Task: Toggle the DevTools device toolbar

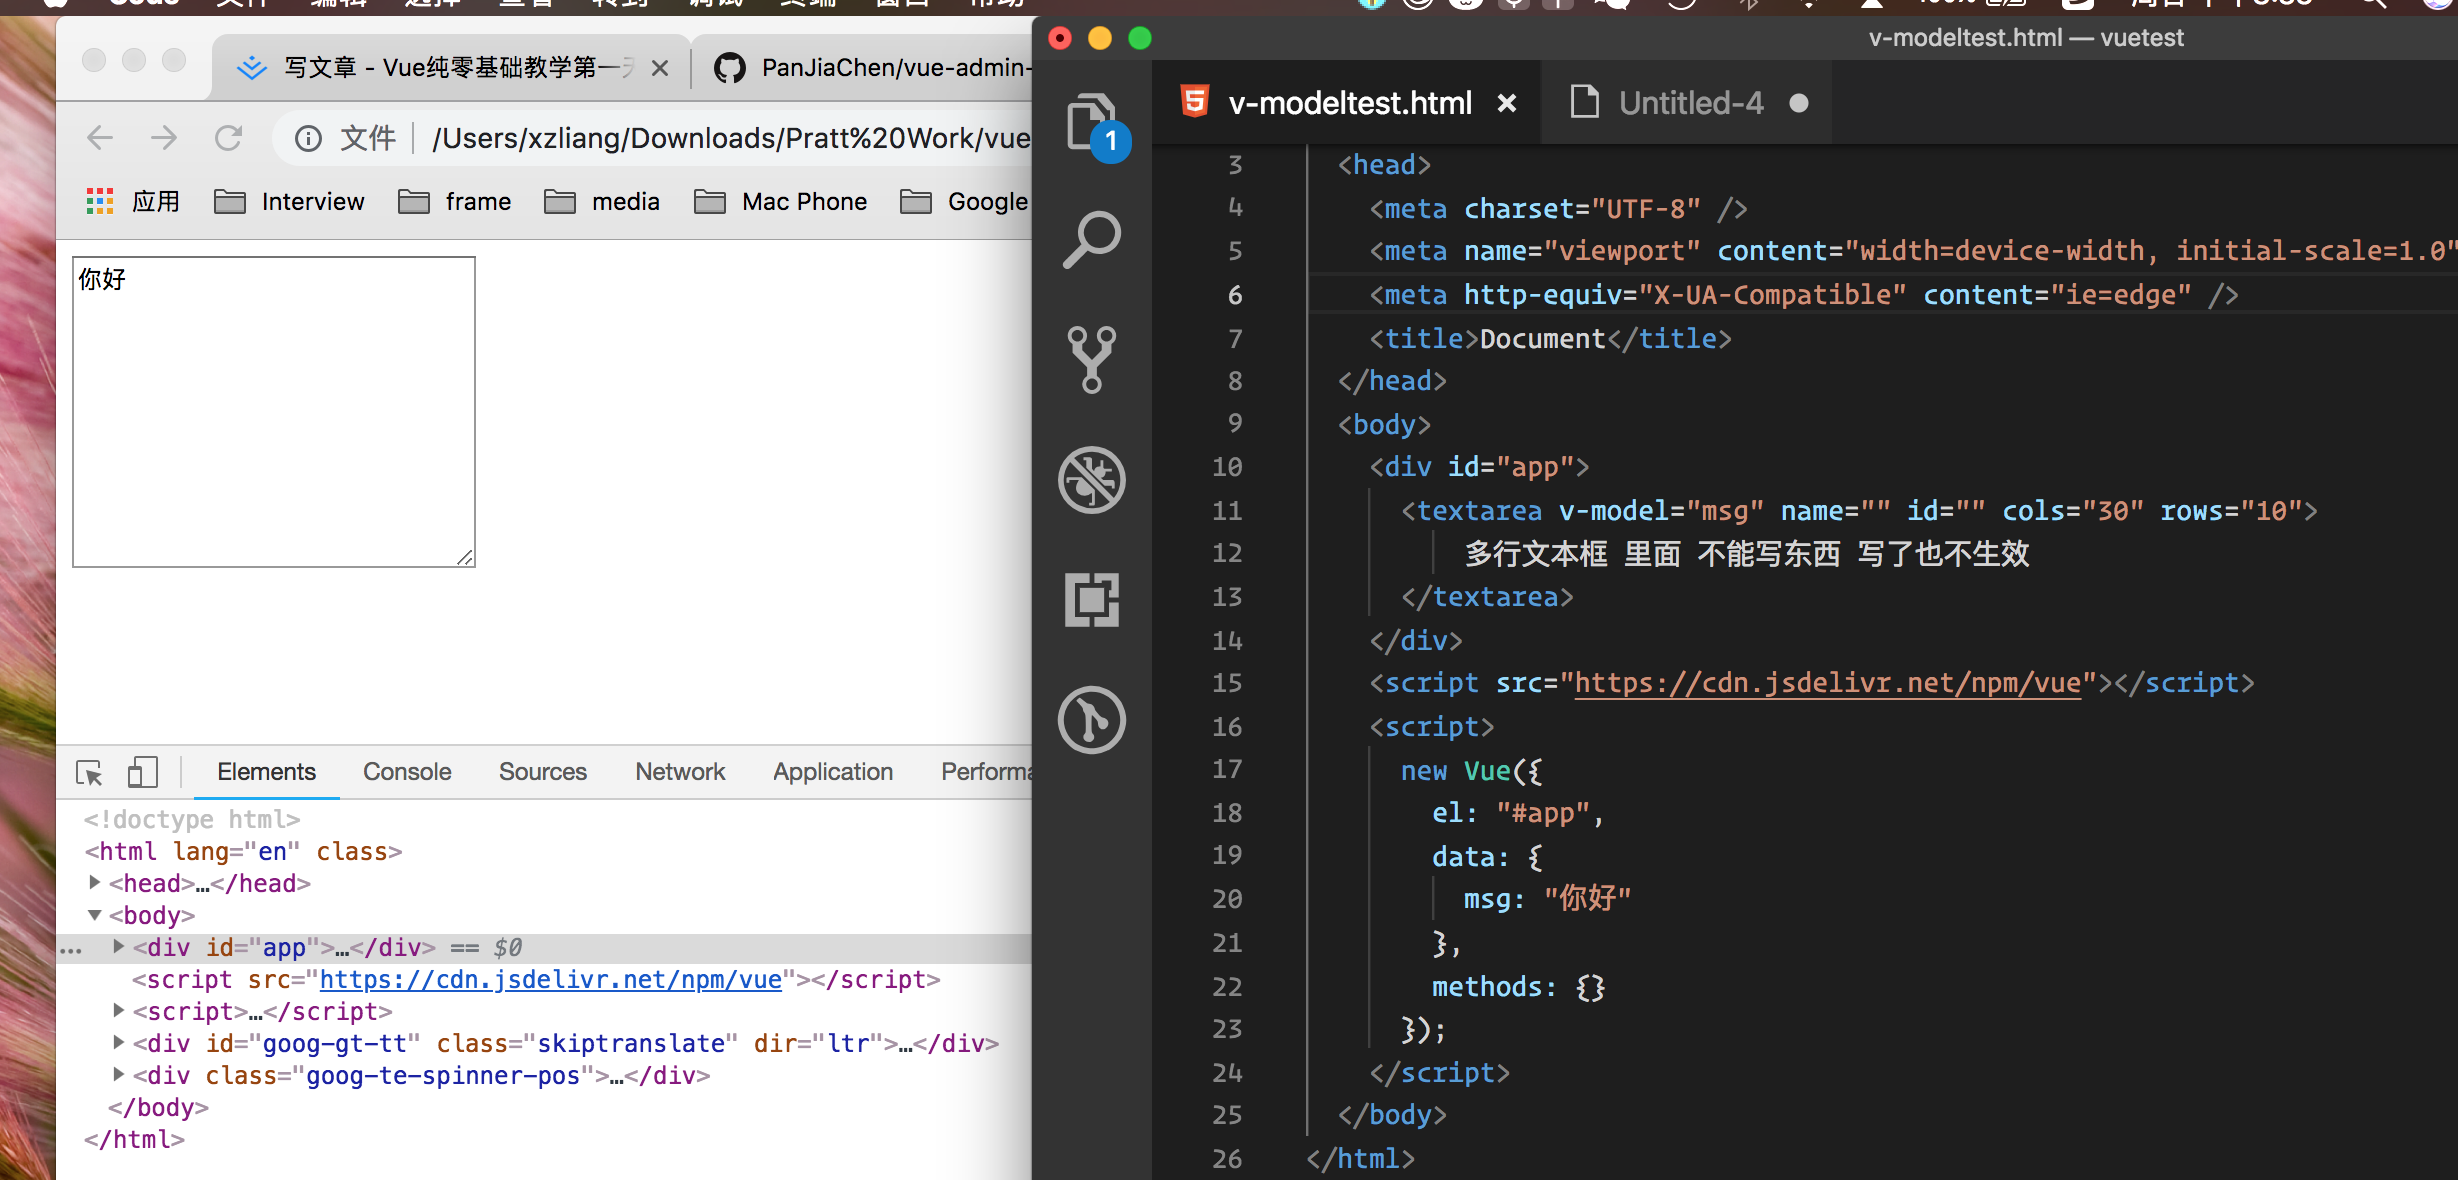Action: point(142,772)
